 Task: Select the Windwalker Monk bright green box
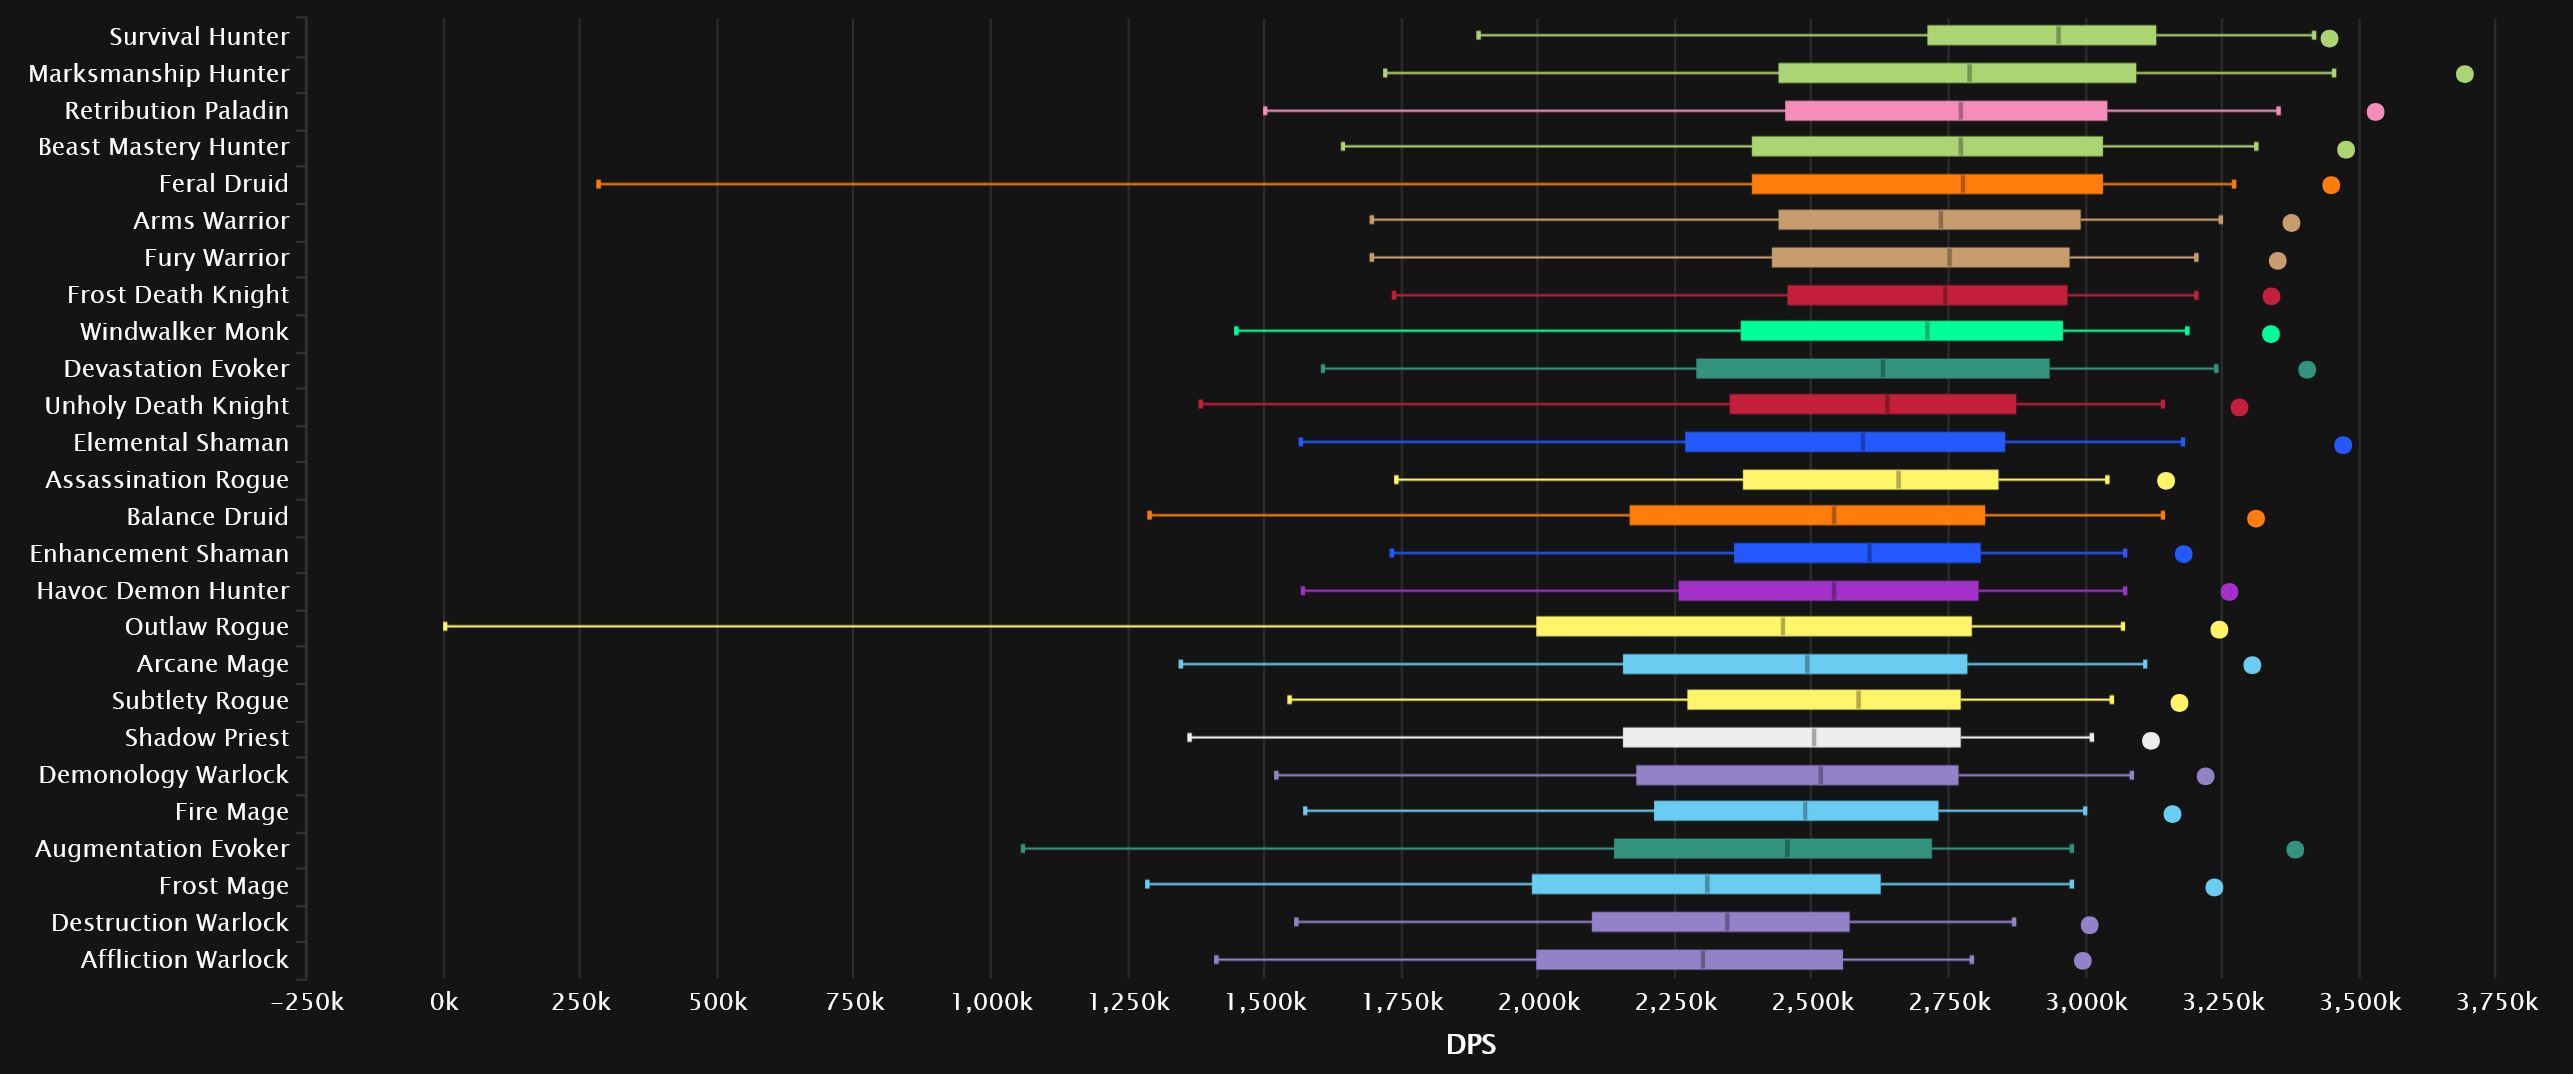tap(1901, 331)
